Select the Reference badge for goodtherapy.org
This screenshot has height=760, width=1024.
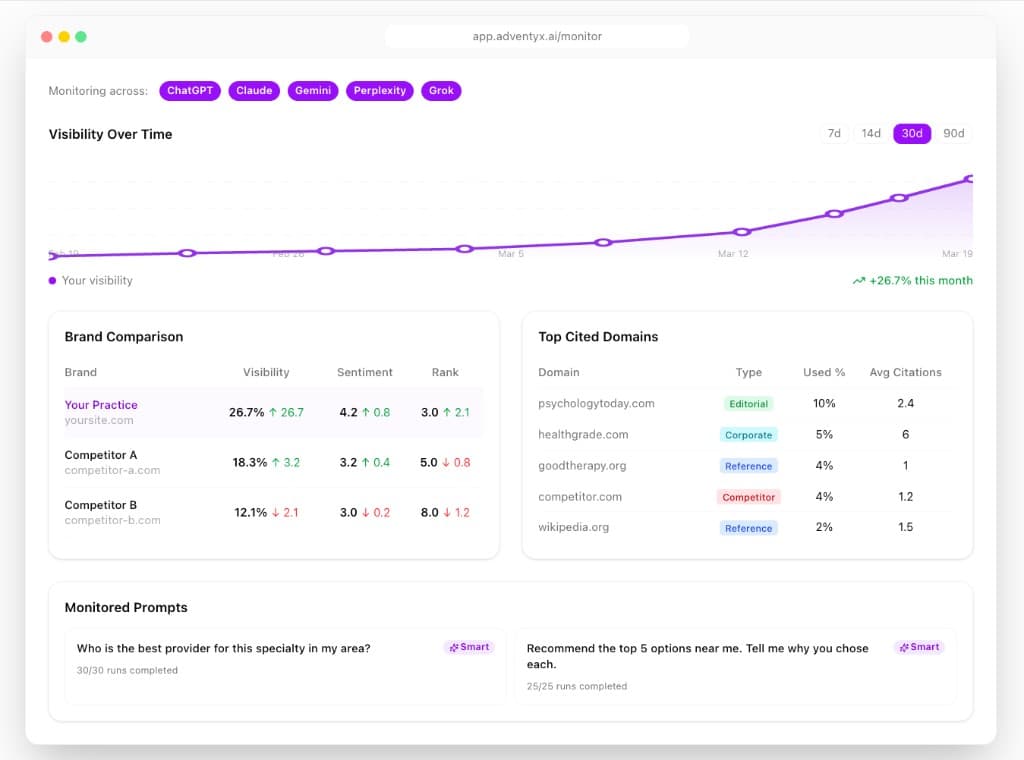tap(748, 465)
